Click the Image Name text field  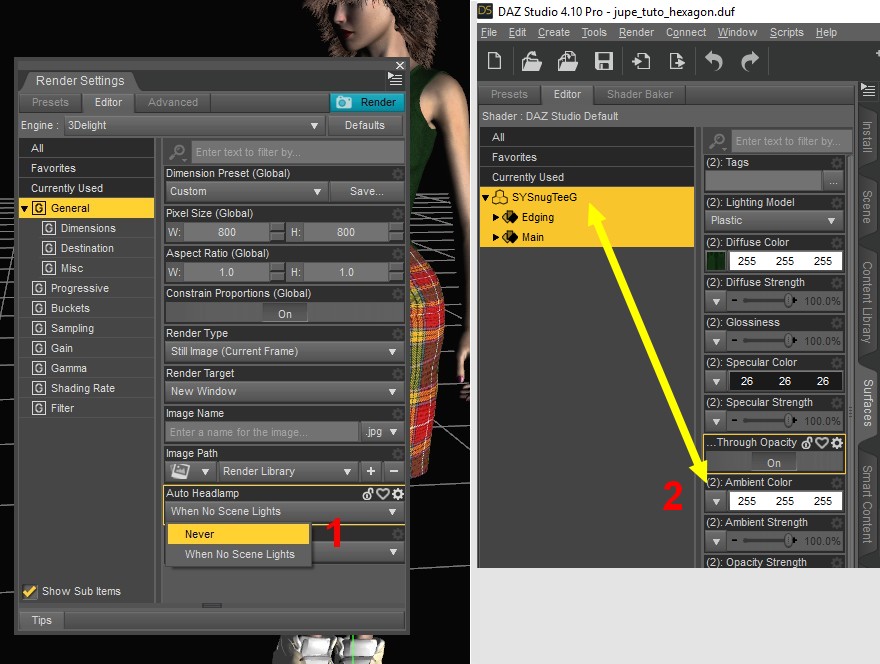(x=262, y=432)
